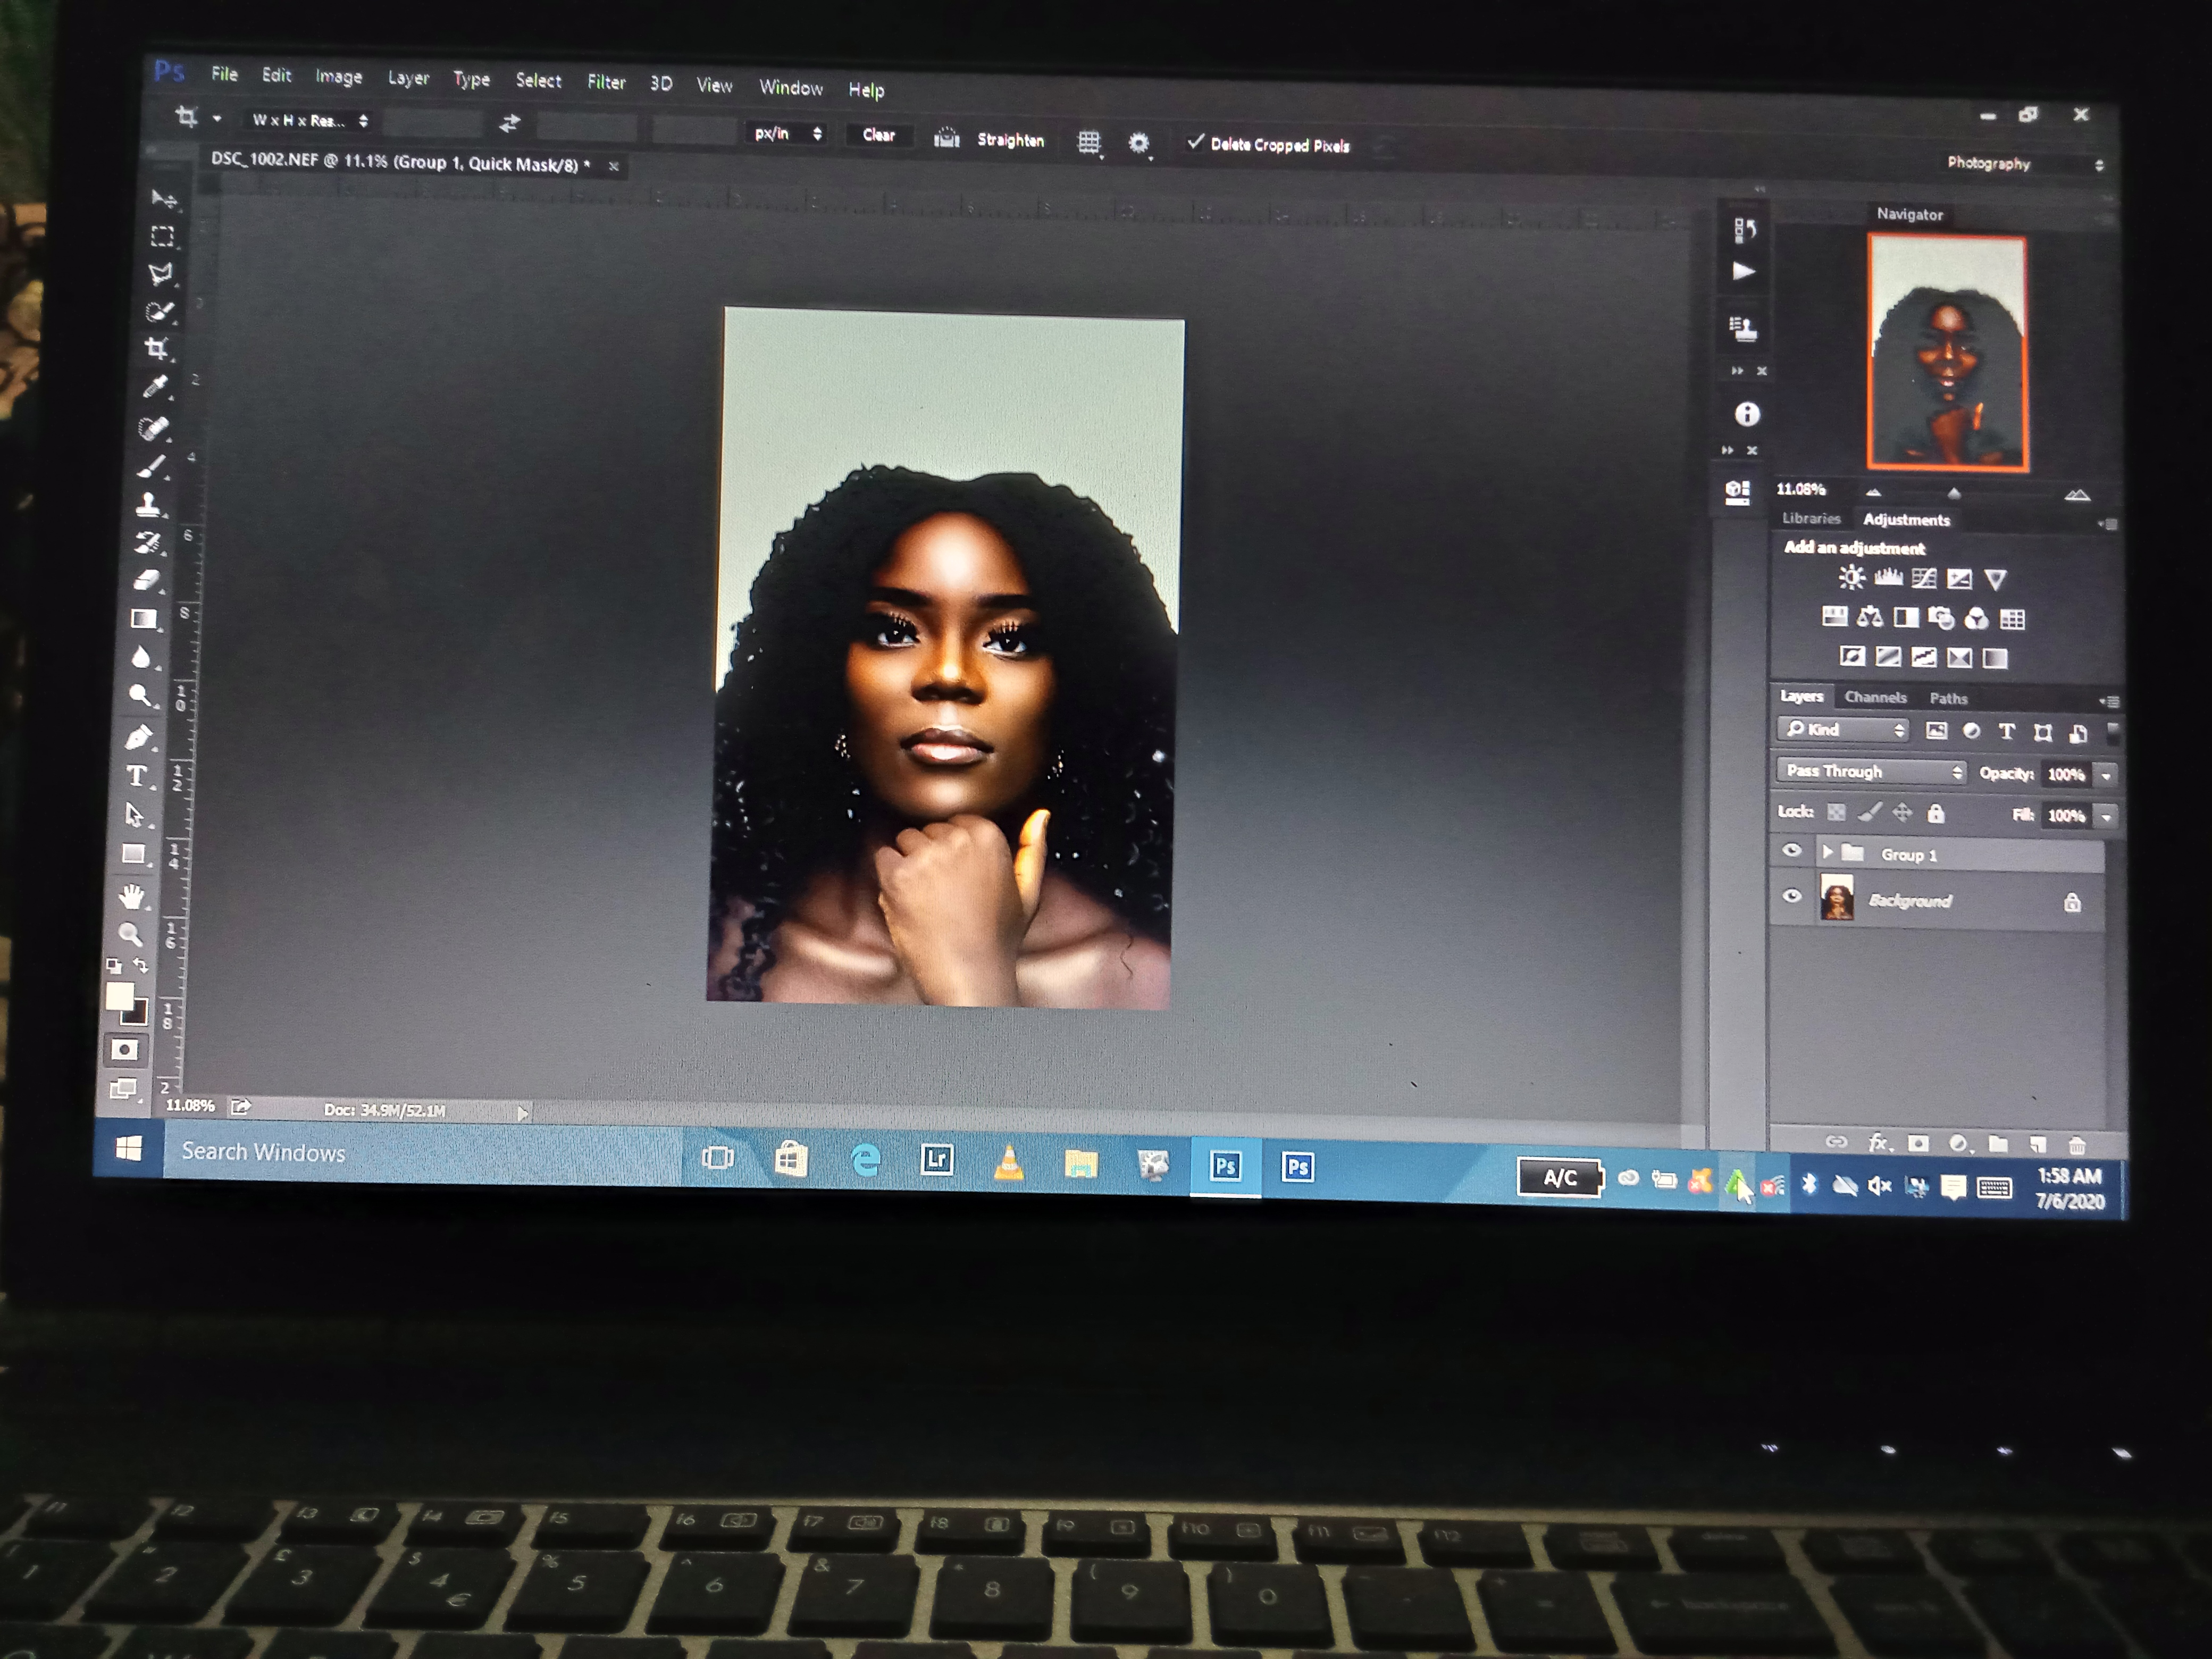Select the Spot Healing Brush tool
The width and height of the screenshot is (2212, 1659).
click(153, 428)
